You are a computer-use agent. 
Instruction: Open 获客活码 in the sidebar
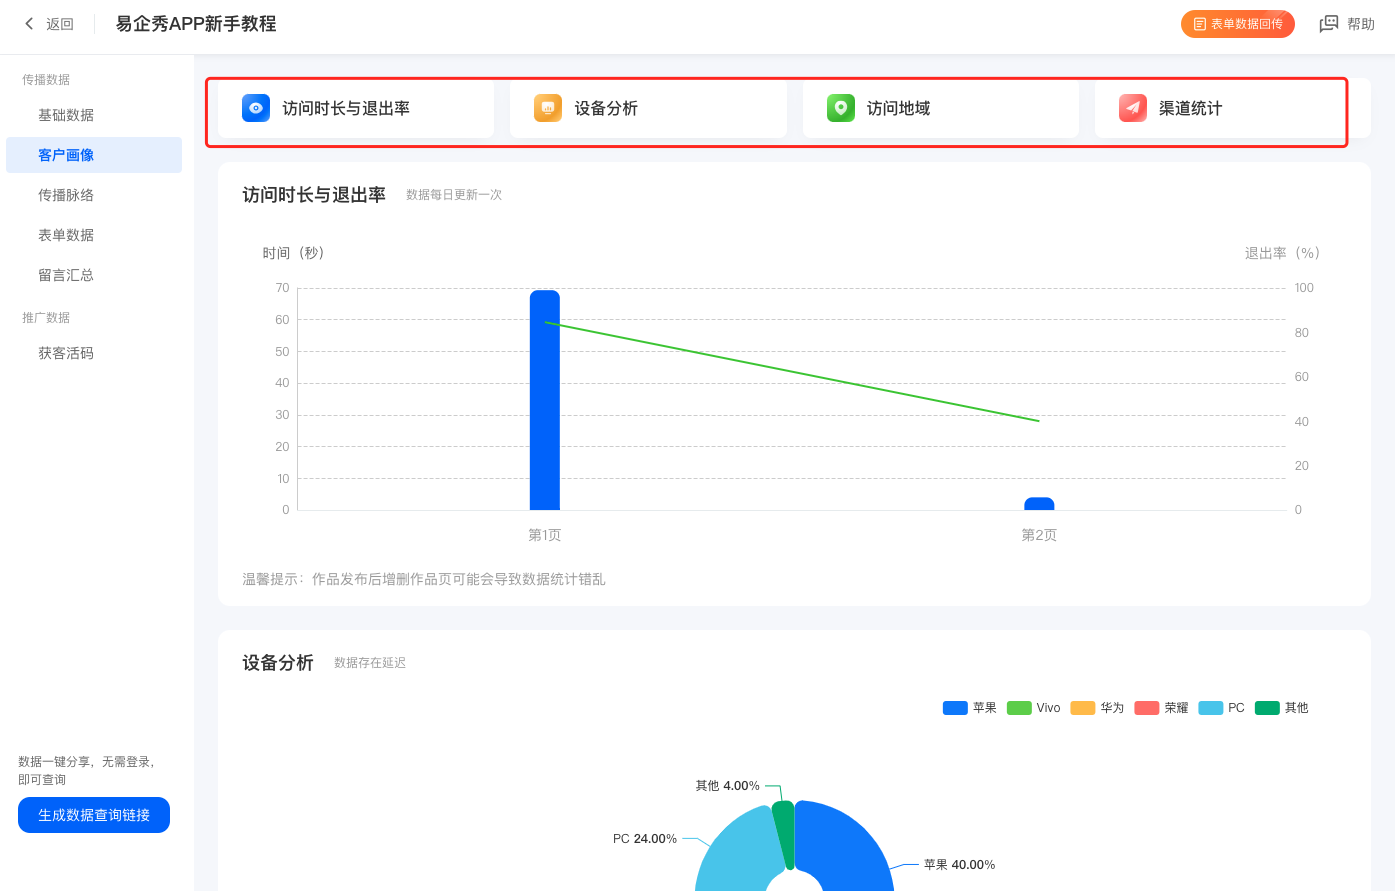pyautogui.click(x=94, y=353)
